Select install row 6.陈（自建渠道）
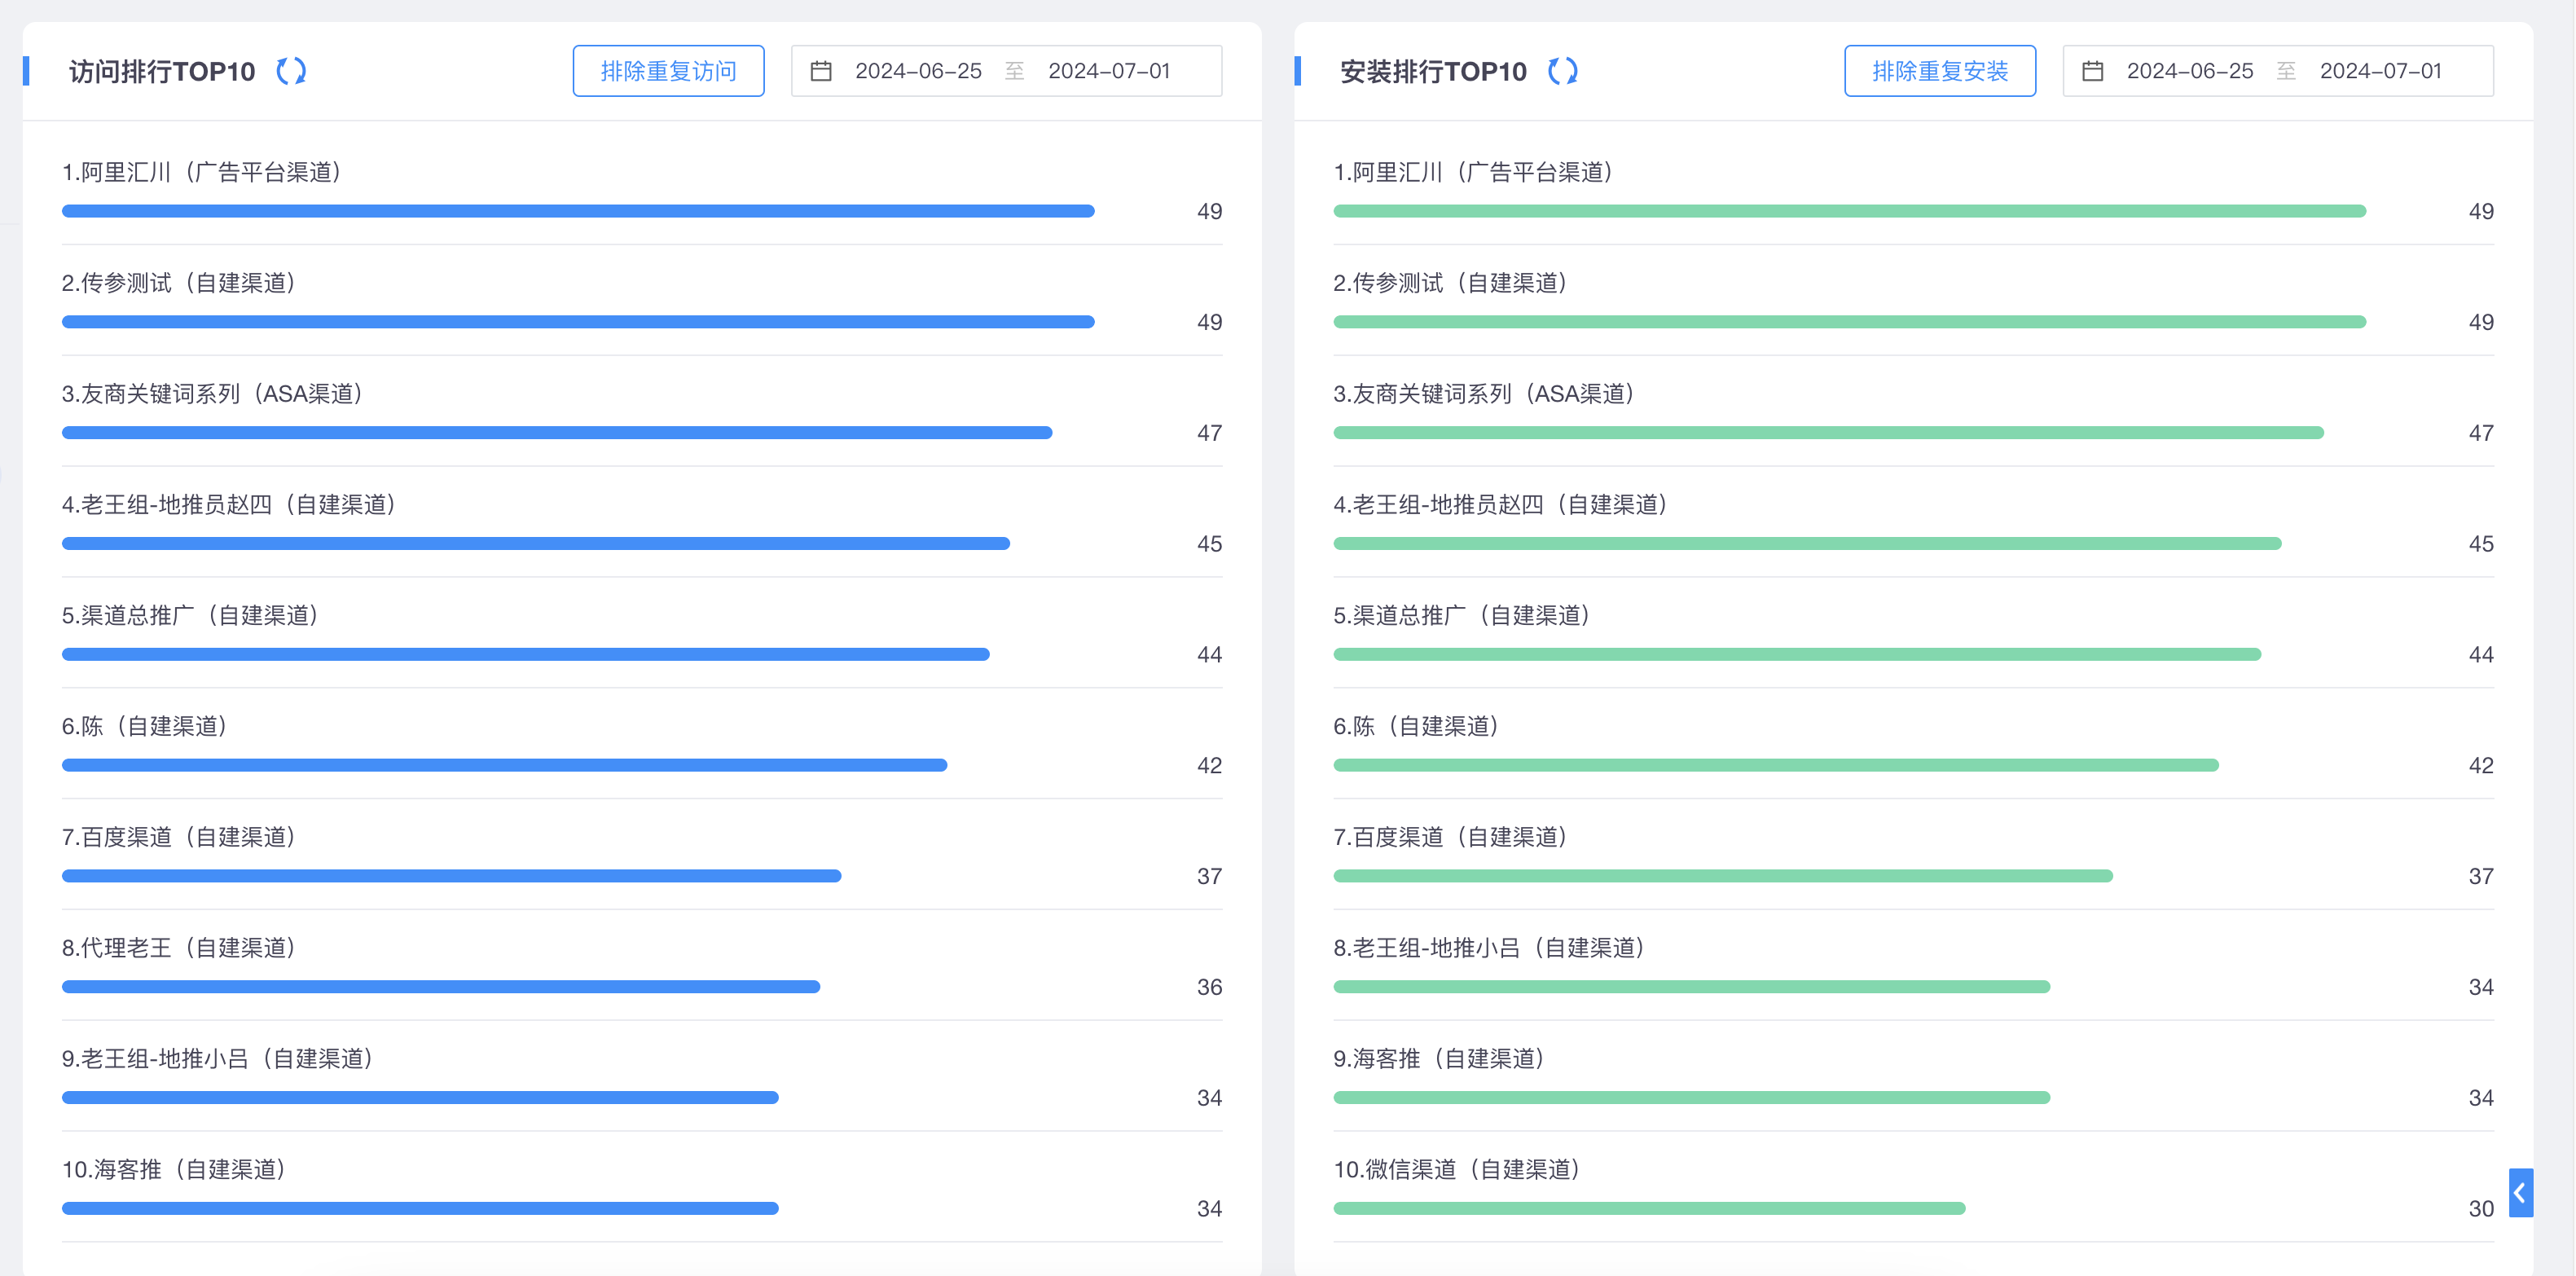The image size is (2576, 1276). click(1914, 745)
